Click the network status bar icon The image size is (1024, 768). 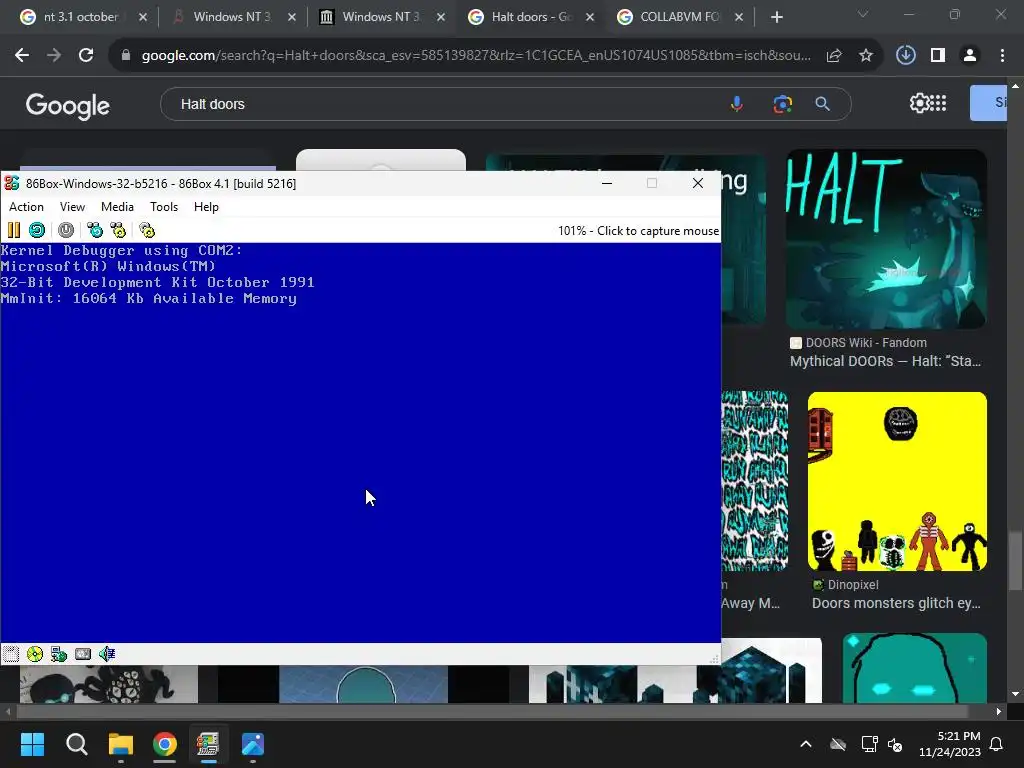tap(59, 654)
